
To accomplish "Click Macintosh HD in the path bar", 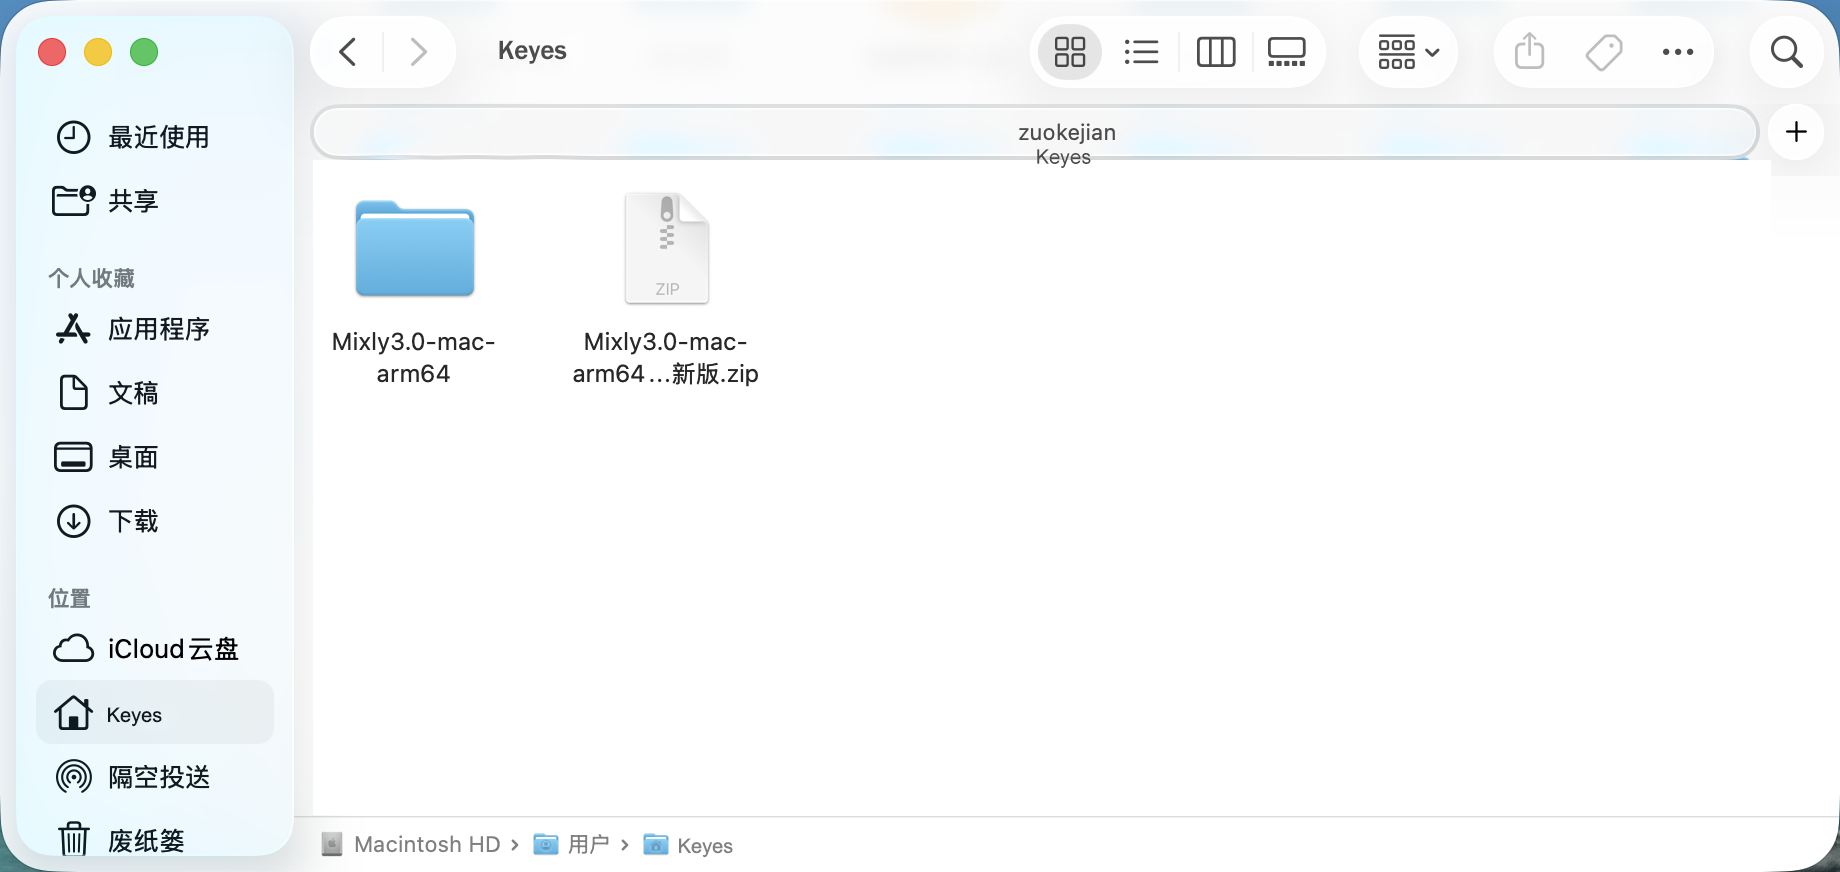I will [x=411, y=845].
